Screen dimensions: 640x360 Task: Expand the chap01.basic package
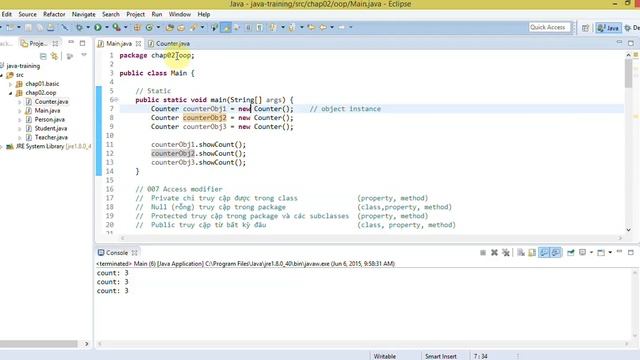[11, 84]
